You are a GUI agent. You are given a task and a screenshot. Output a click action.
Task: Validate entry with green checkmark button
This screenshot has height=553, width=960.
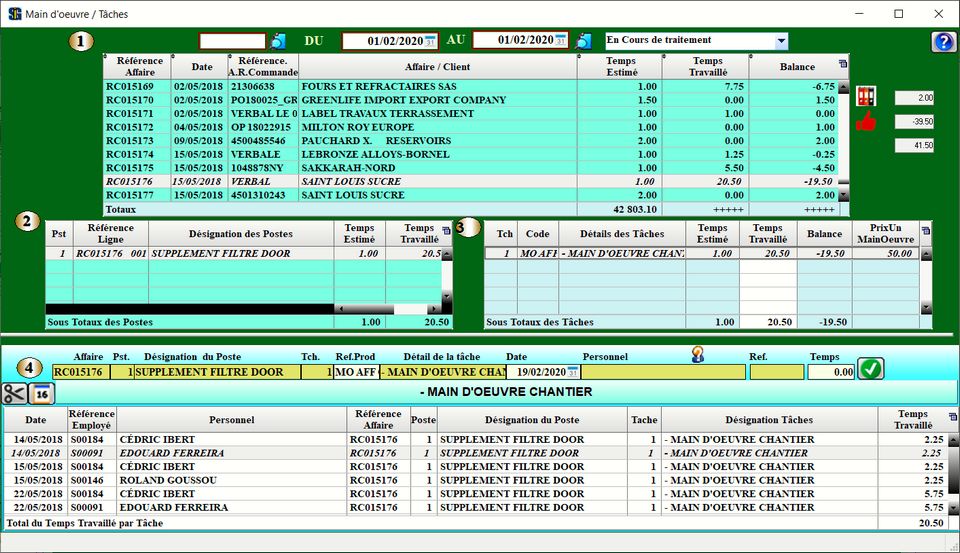[871, 369]
